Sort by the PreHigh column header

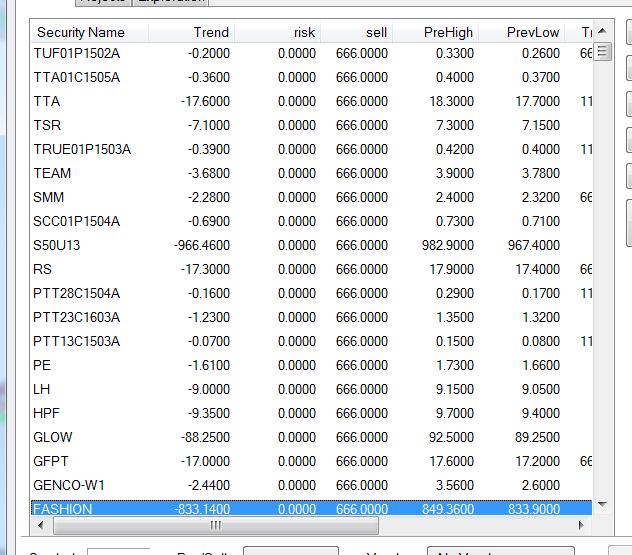(435, 32)
